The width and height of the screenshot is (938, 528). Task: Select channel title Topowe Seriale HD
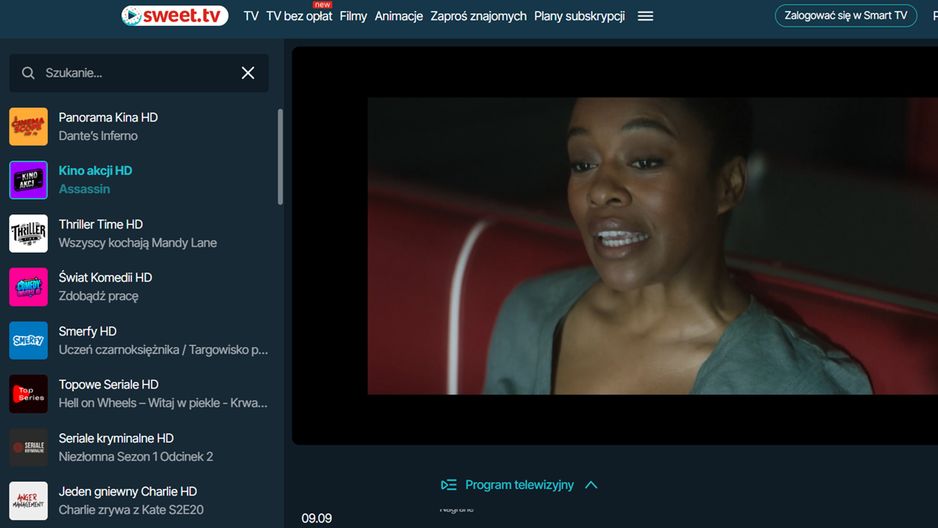coord(108,384)
